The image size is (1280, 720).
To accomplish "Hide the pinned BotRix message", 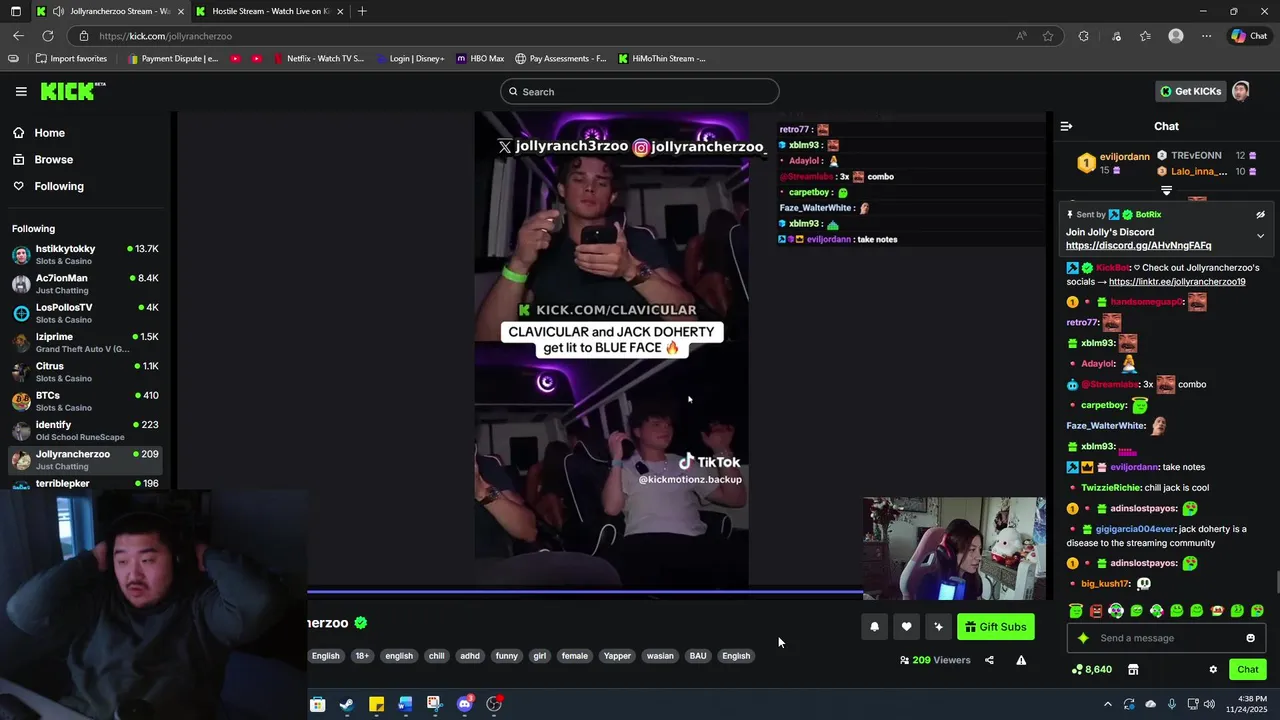I will (x=1260, y=214).
